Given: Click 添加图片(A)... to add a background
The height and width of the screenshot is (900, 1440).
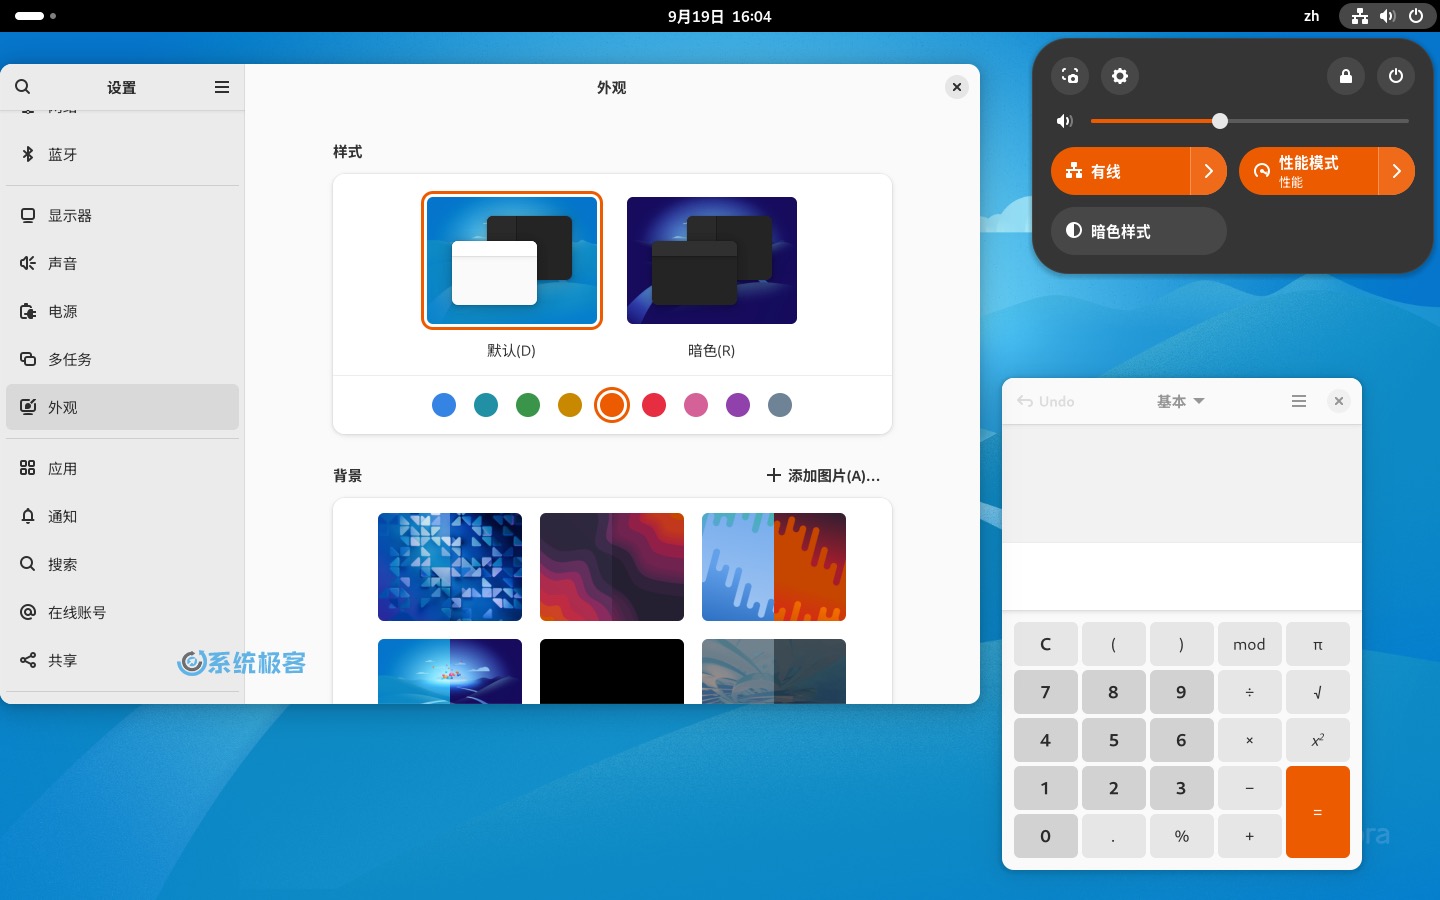Looking at the screenshot, I should (x=823, y=476).
